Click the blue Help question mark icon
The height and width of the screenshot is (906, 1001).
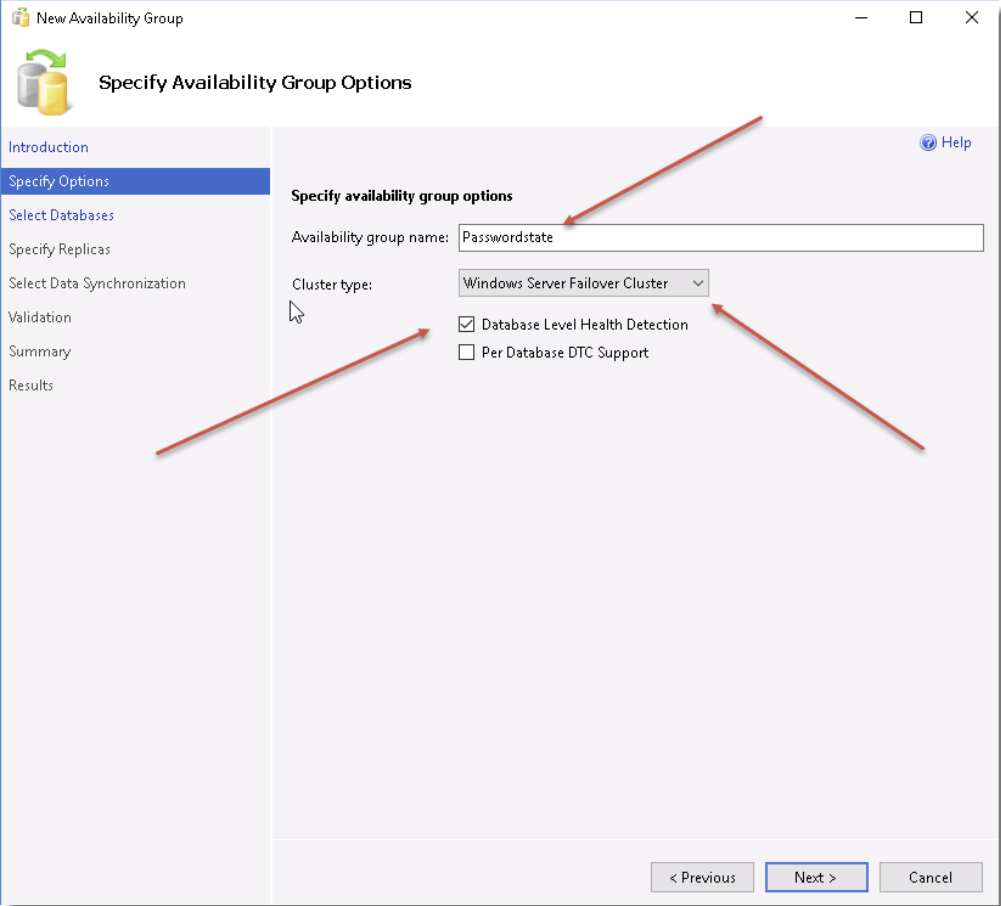(x=928, y=142)
